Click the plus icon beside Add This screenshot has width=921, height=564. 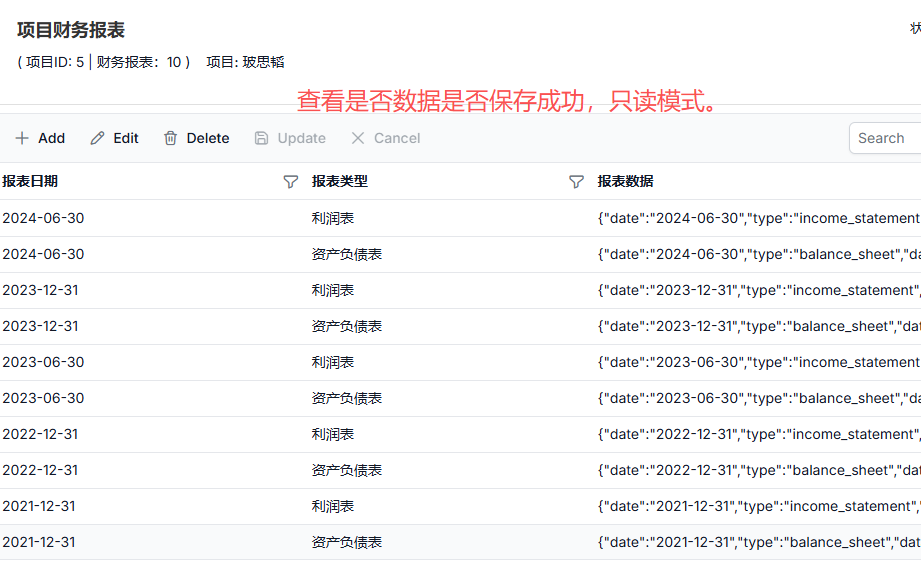coord(22,138)
